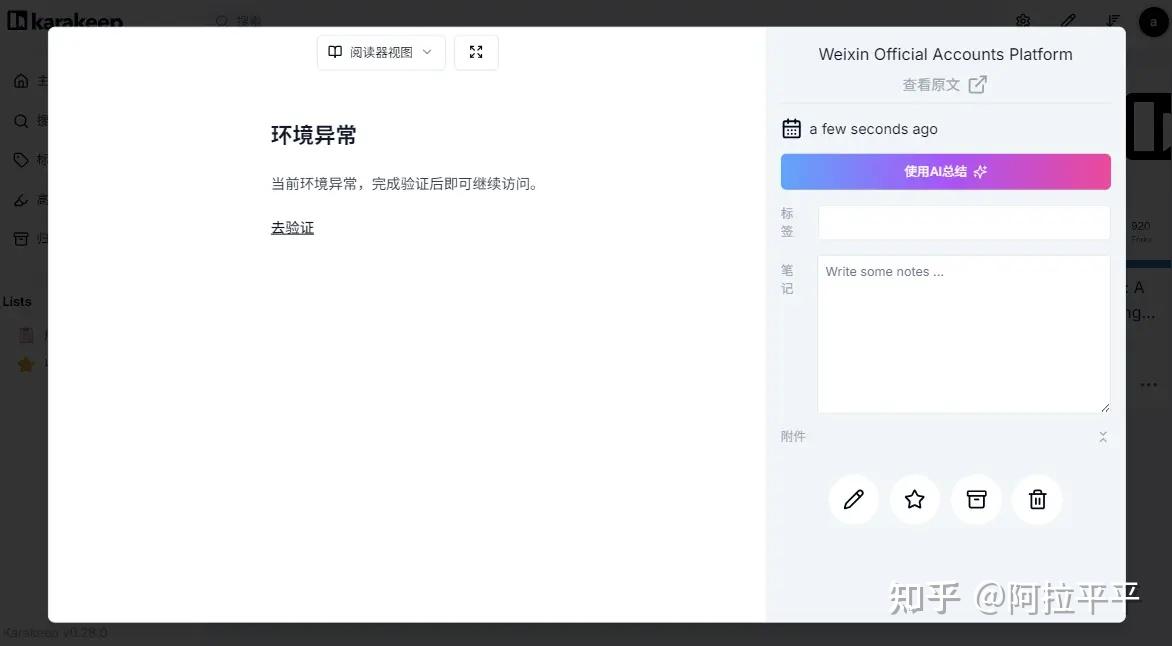Open highlights via the sidebar highlighter icon
Image resolution: width=1172 pixels, height=646 pixels.
[22, 199]
